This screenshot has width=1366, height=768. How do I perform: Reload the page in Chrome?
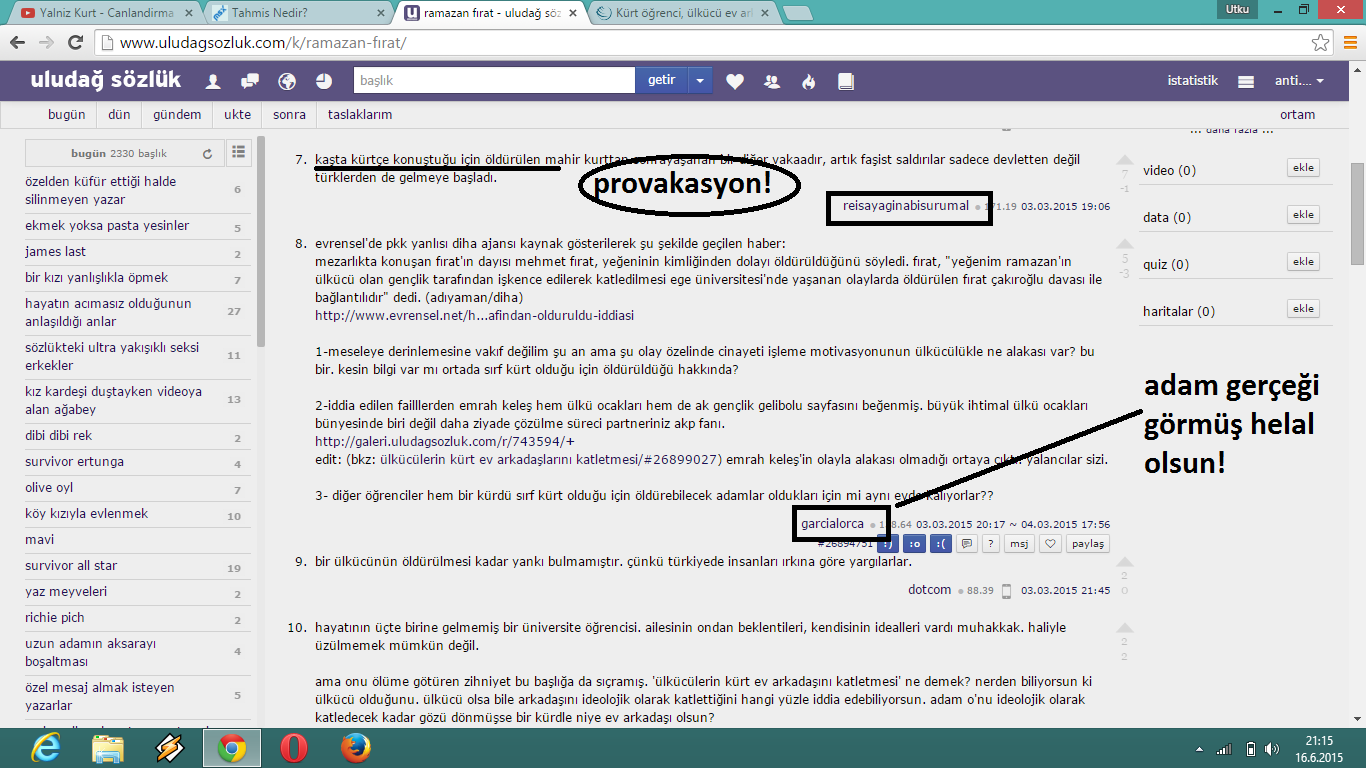click(75, 43)
